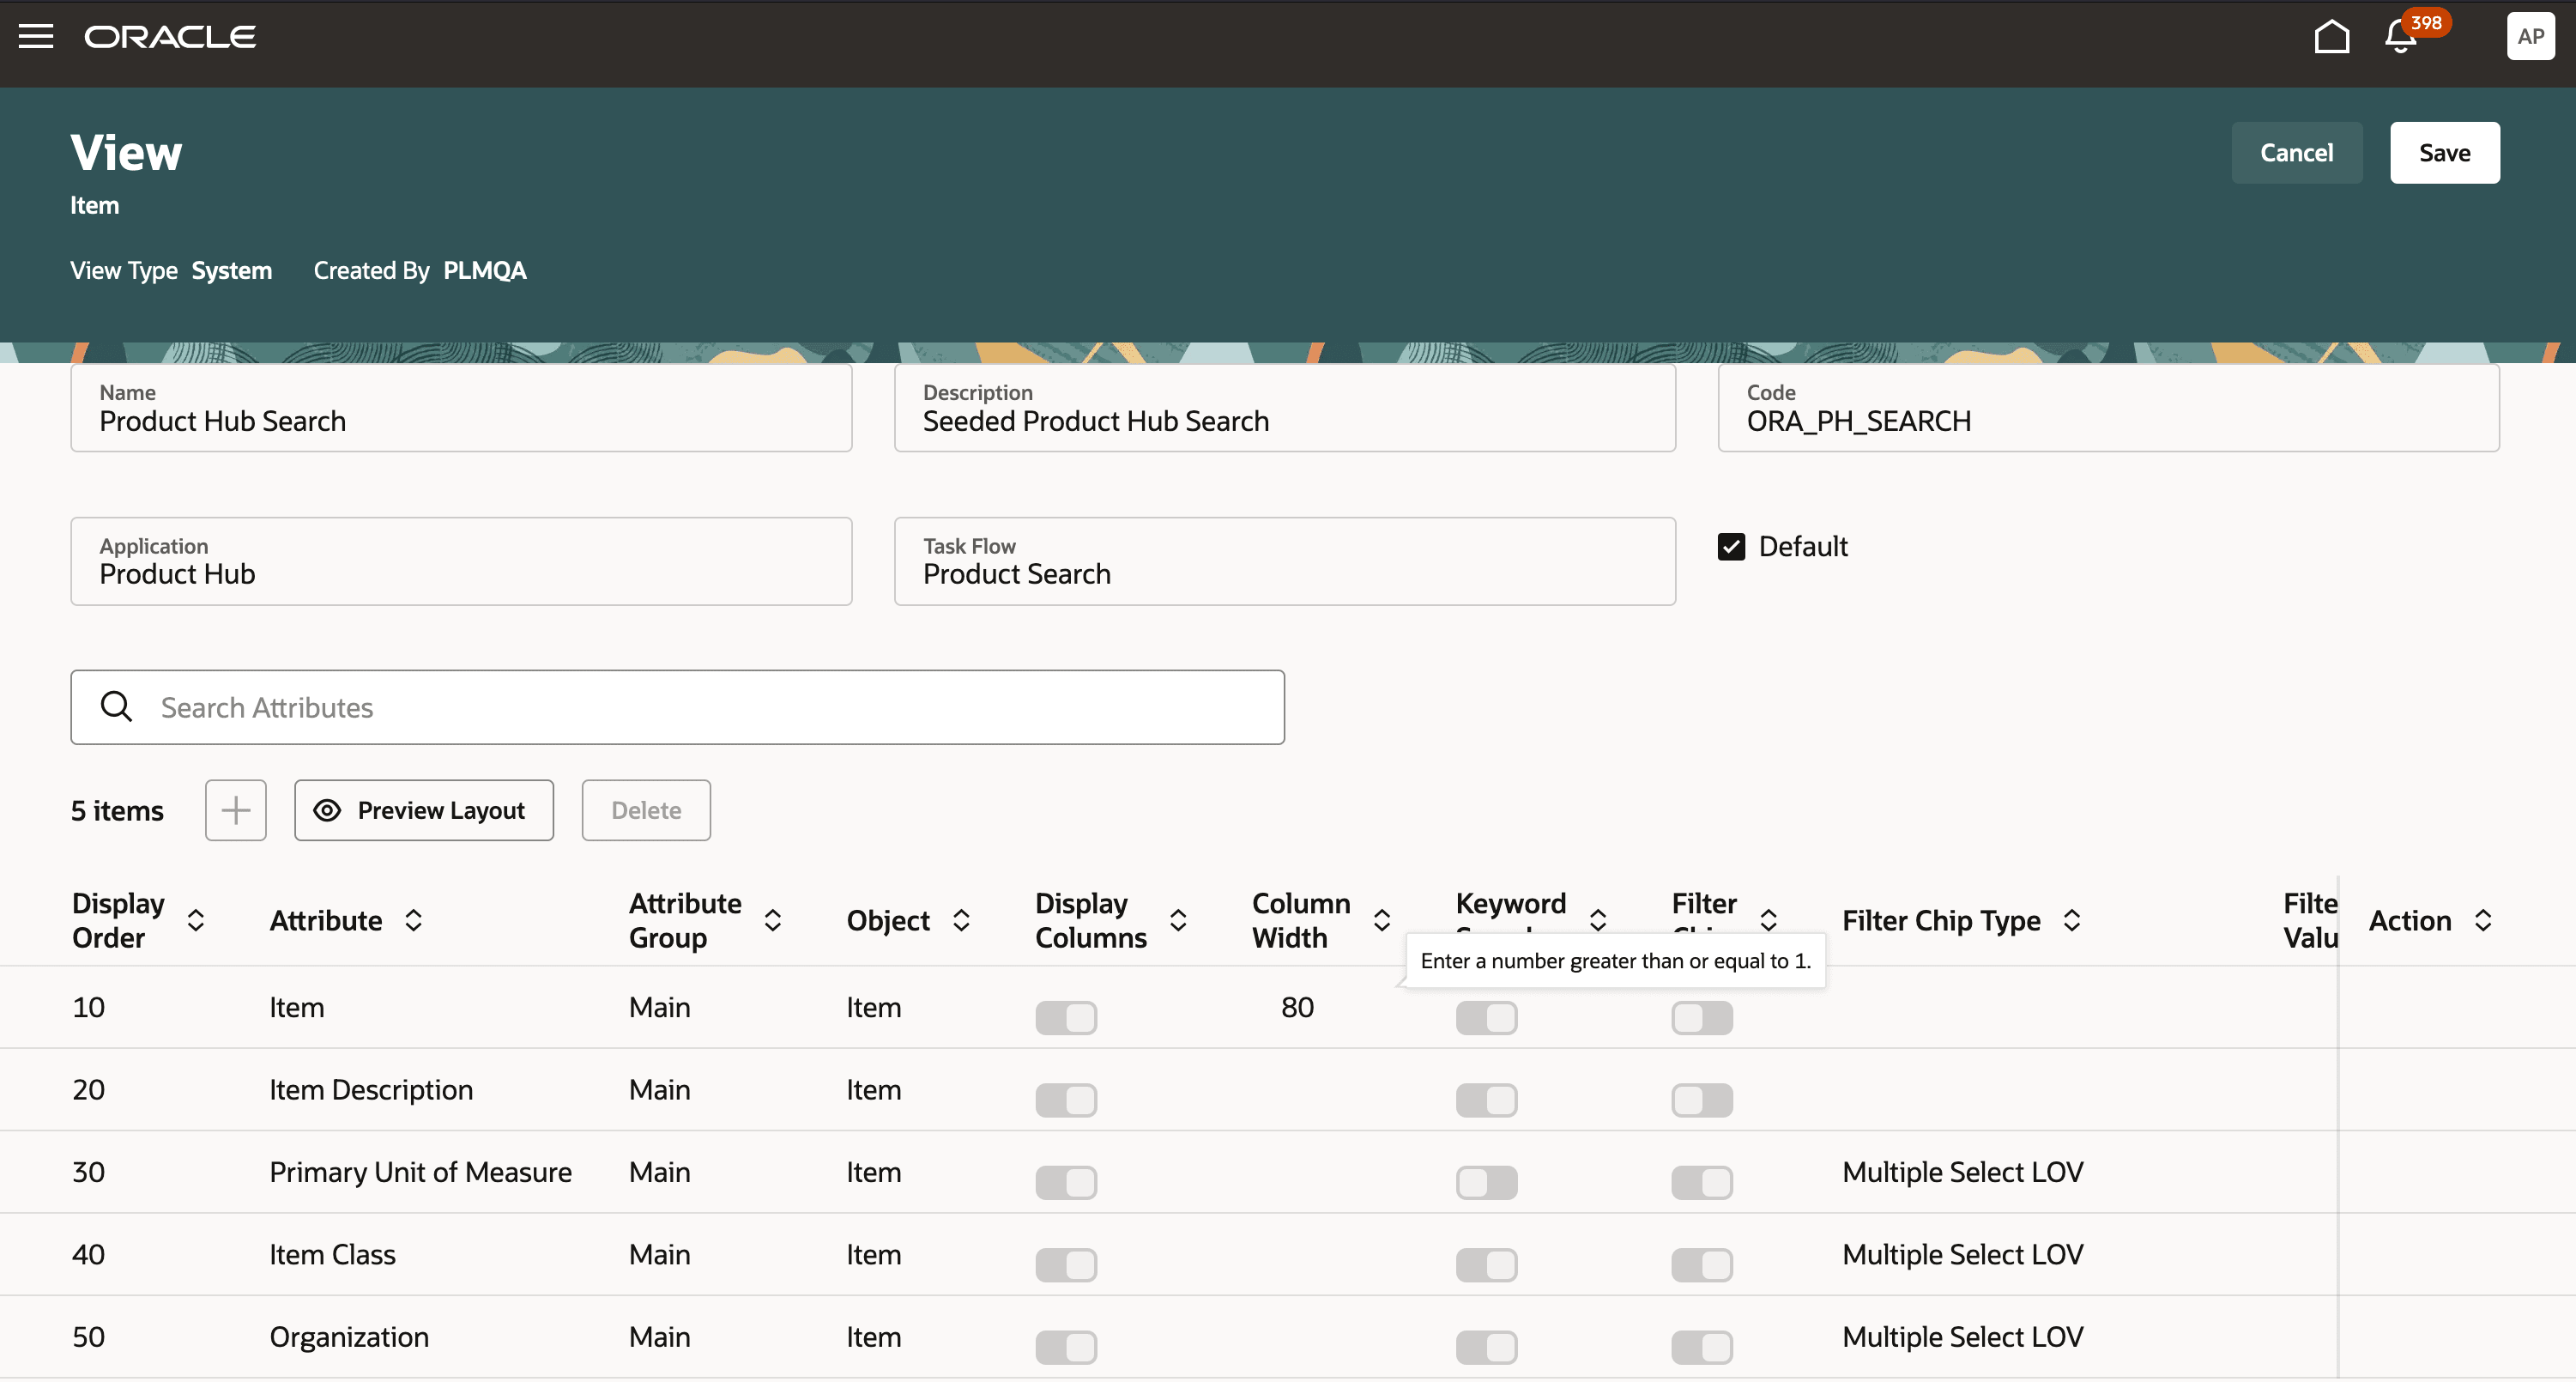Toggle Display Columns for Primary Unit of Measure
2576x1382 pixels.
(1066, 1183)
